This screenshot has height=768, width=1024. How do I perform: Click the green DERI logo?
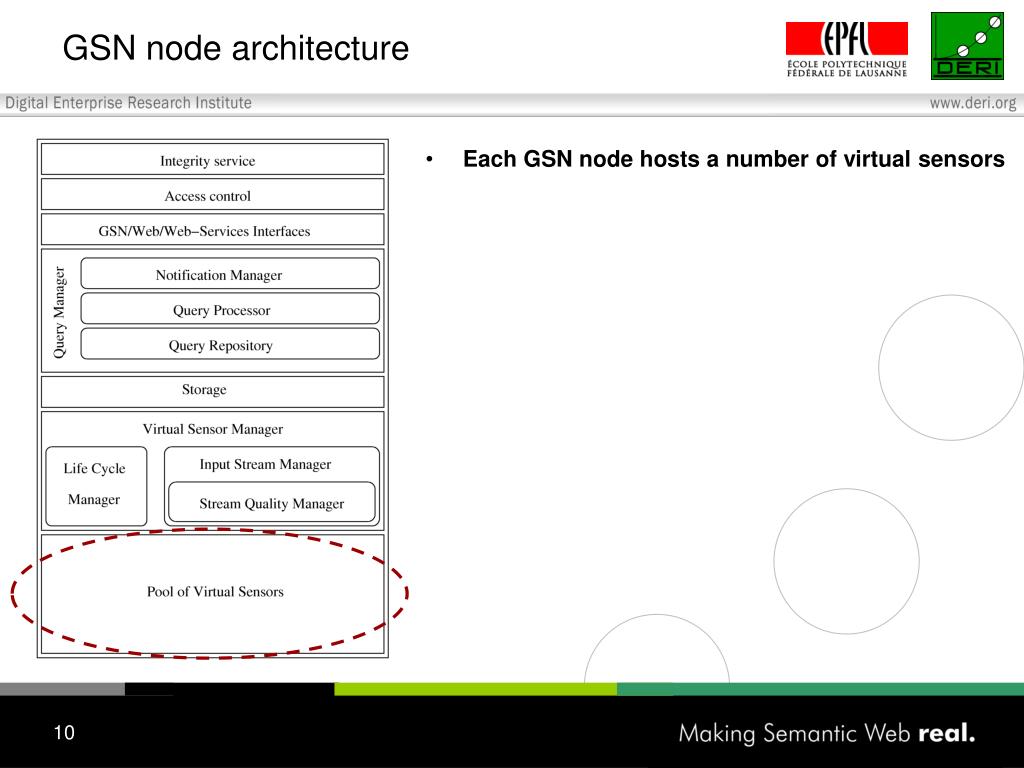[967, 46]
